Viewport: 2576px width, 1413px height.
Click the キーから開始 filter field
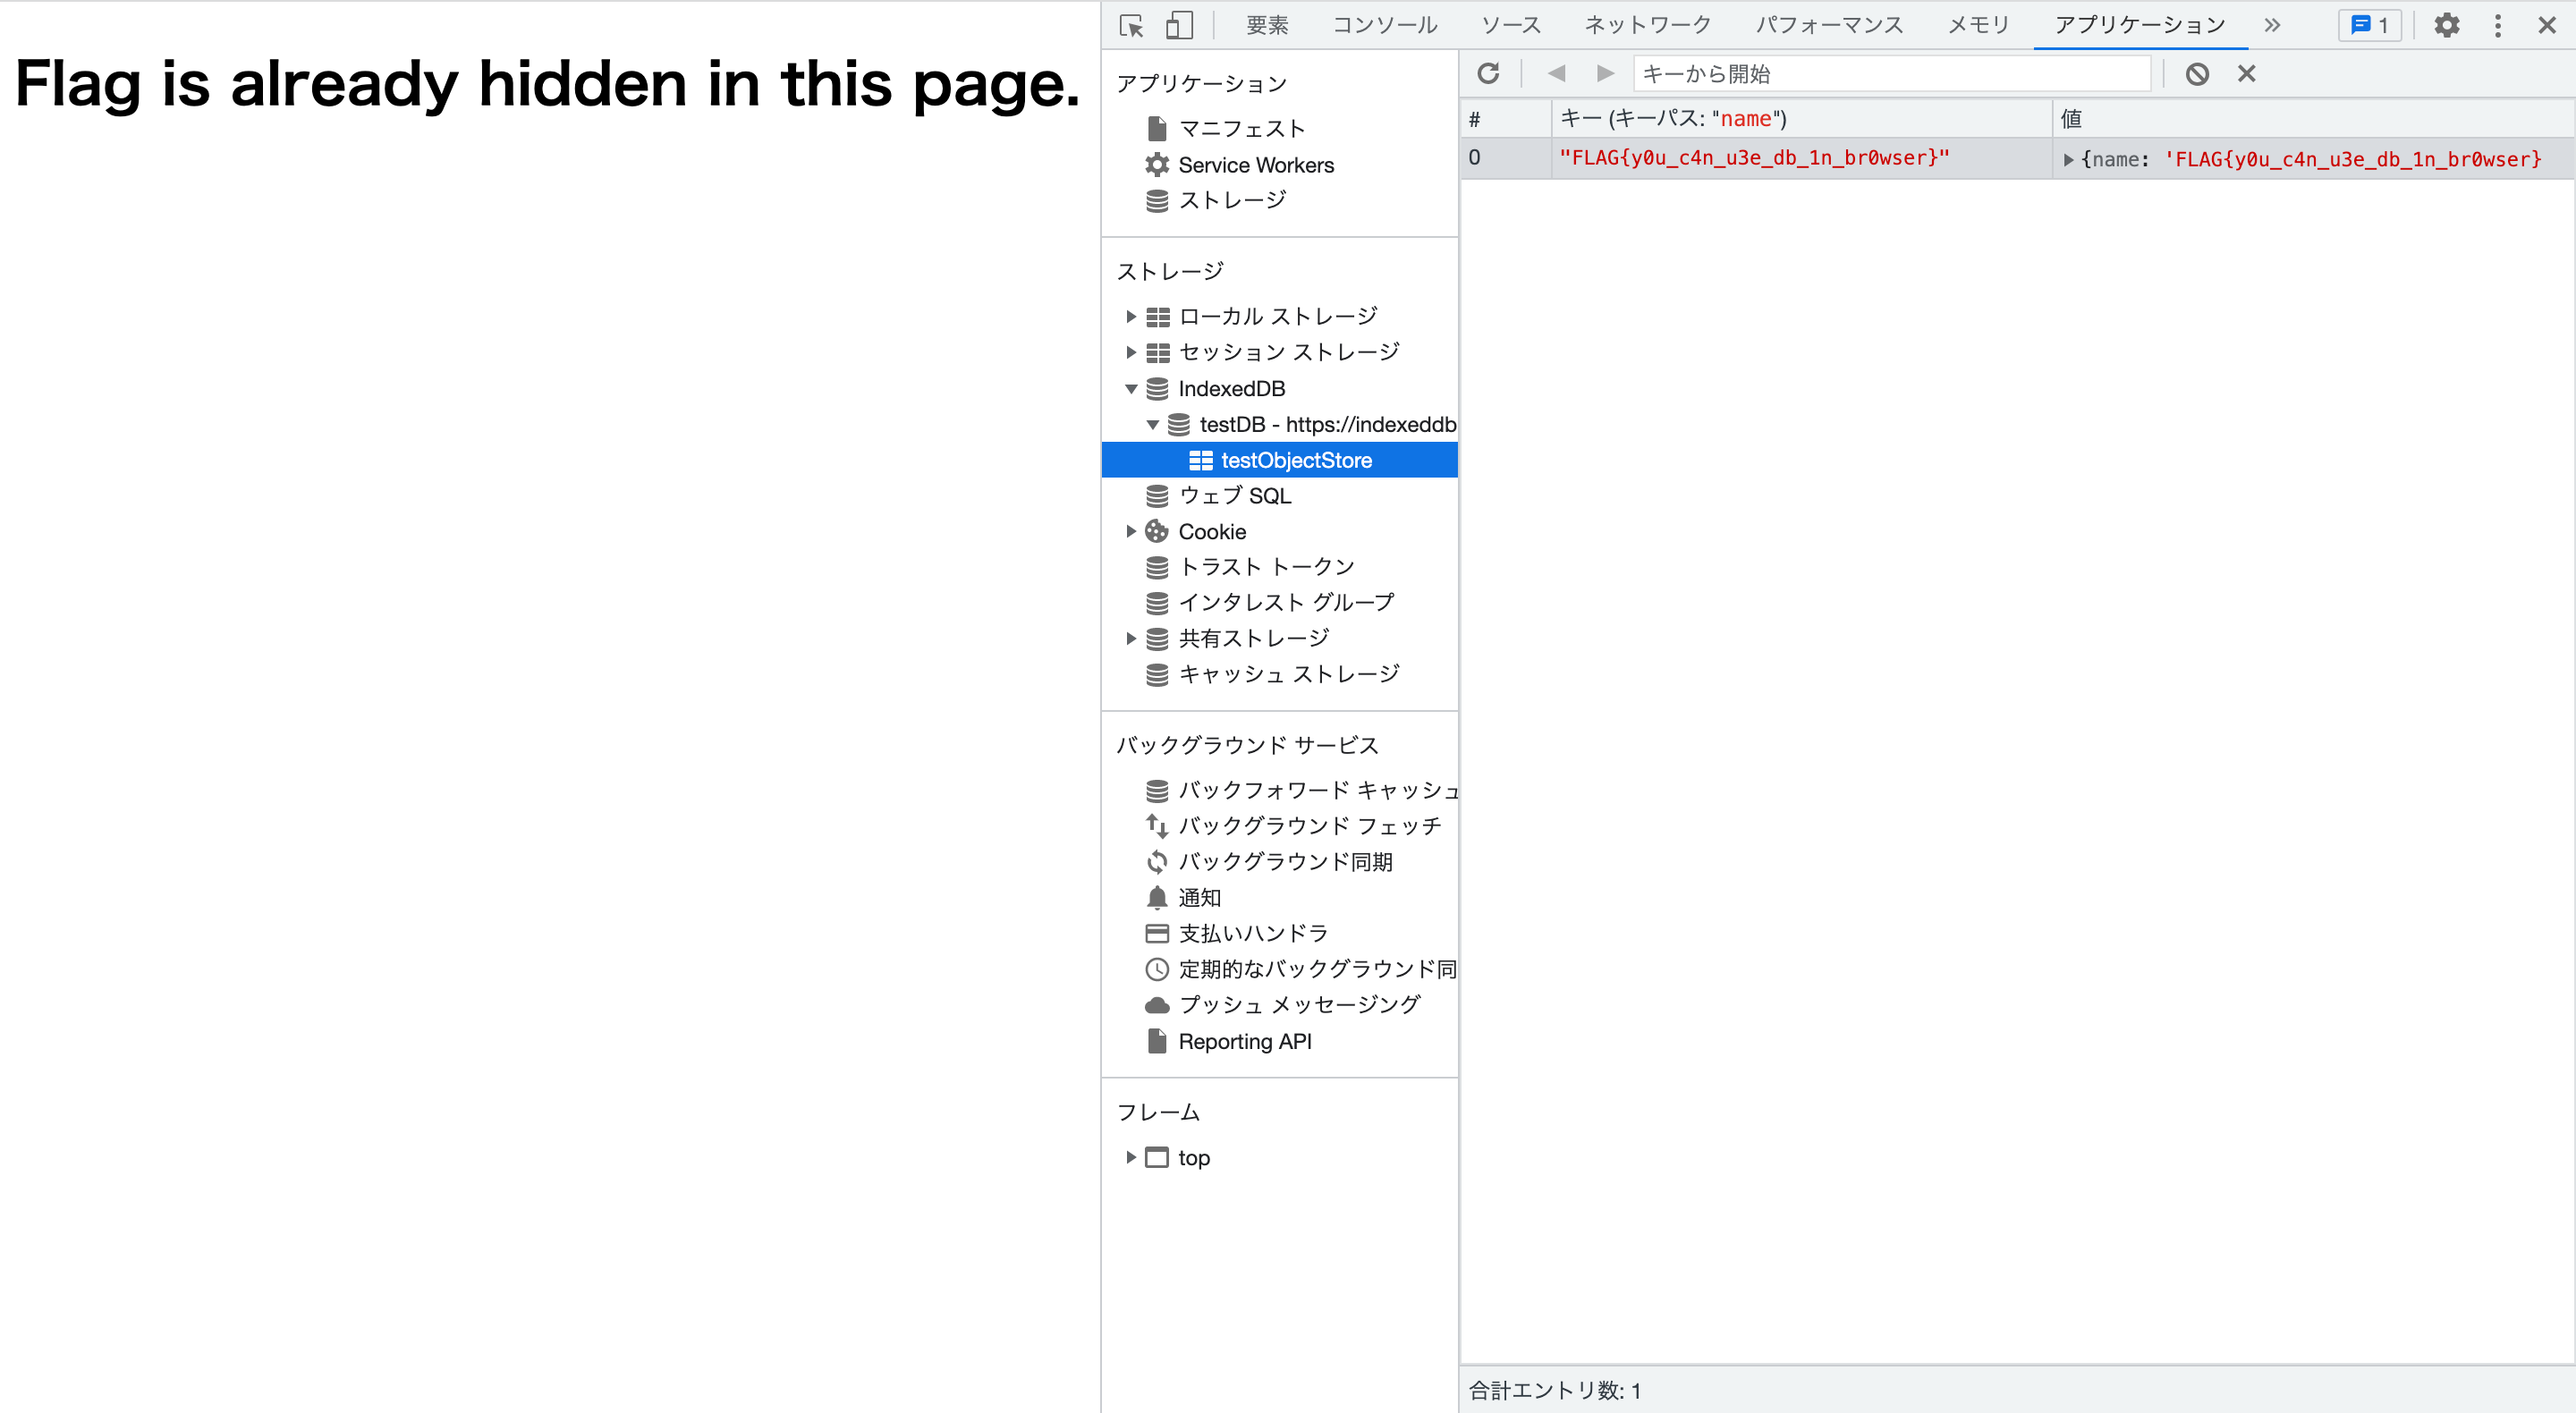pyautogui.click(x=1890, y=73)
